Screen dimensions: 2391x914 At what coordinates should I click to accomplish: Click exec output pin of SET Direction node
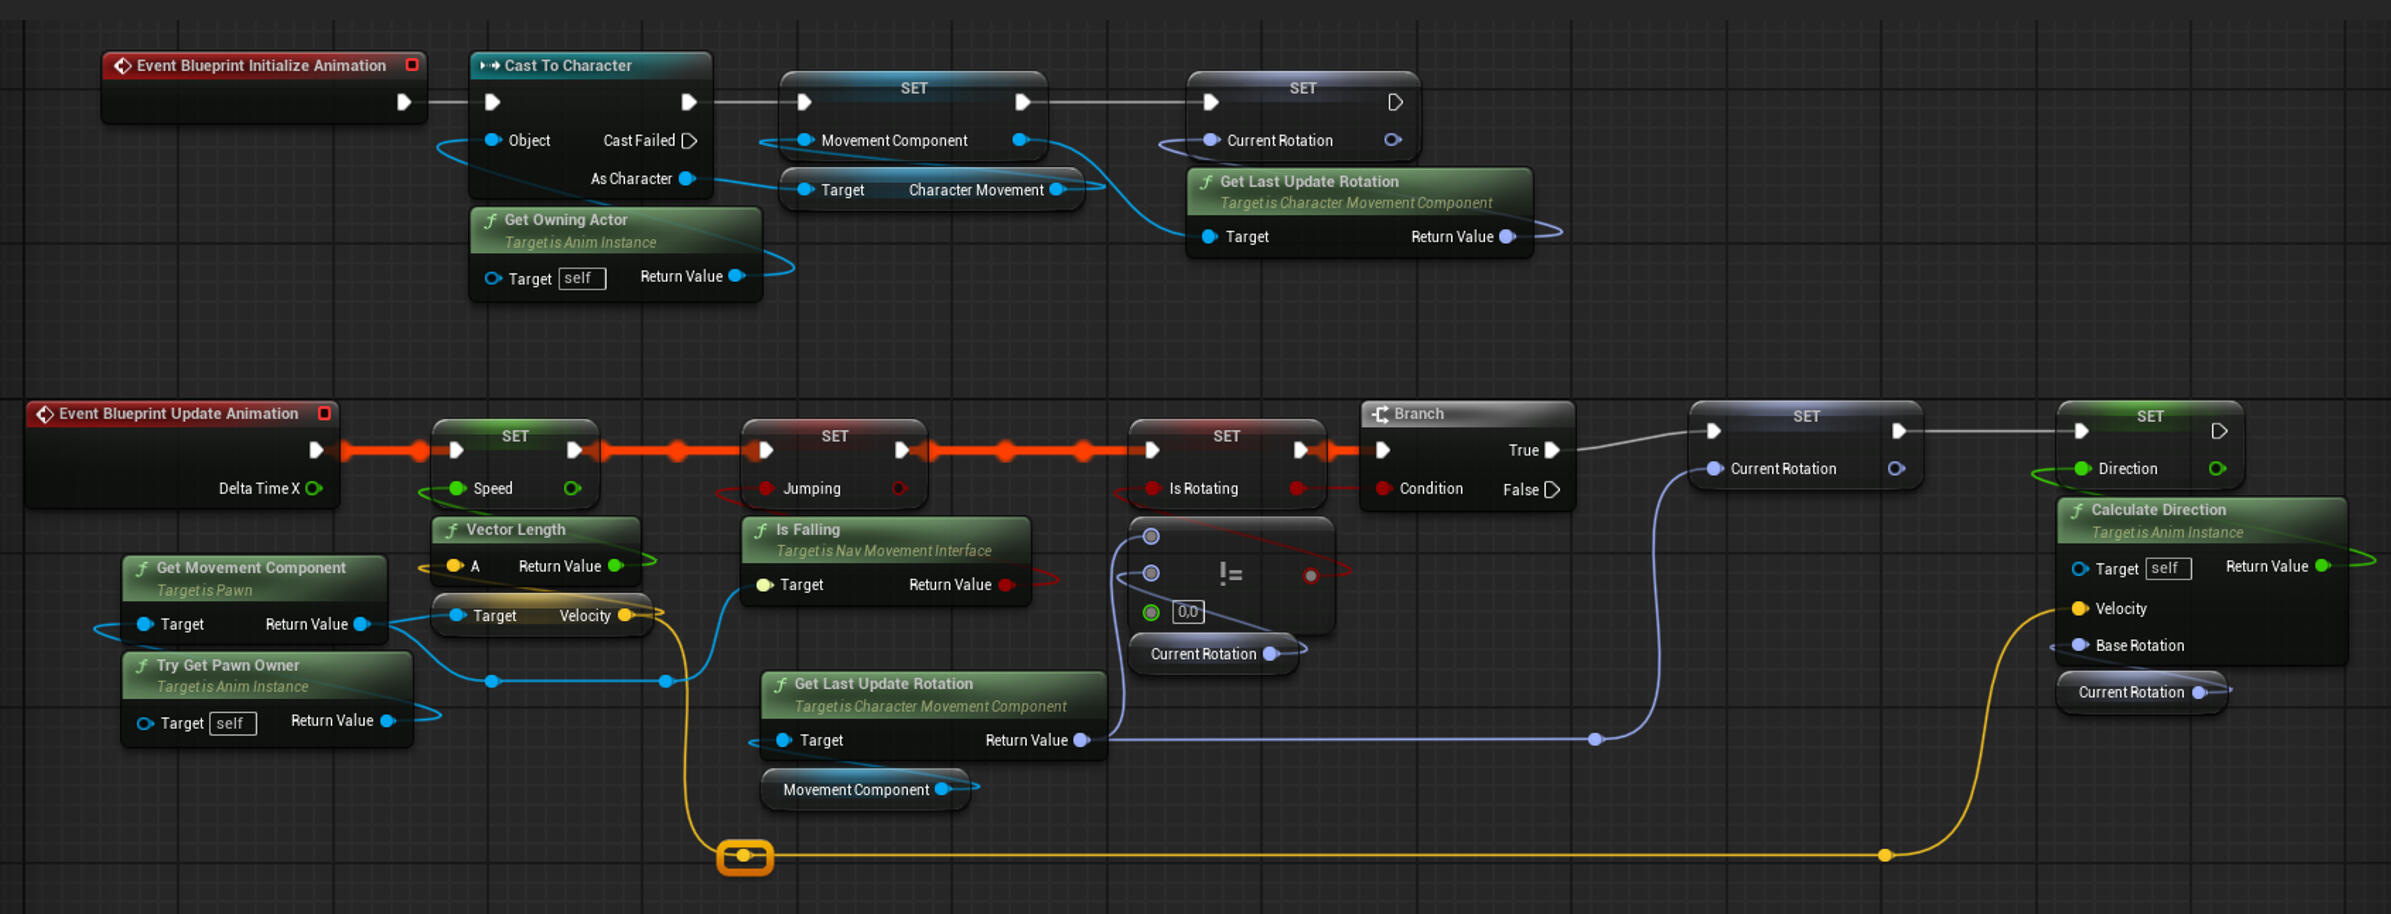click(2219, 431)
